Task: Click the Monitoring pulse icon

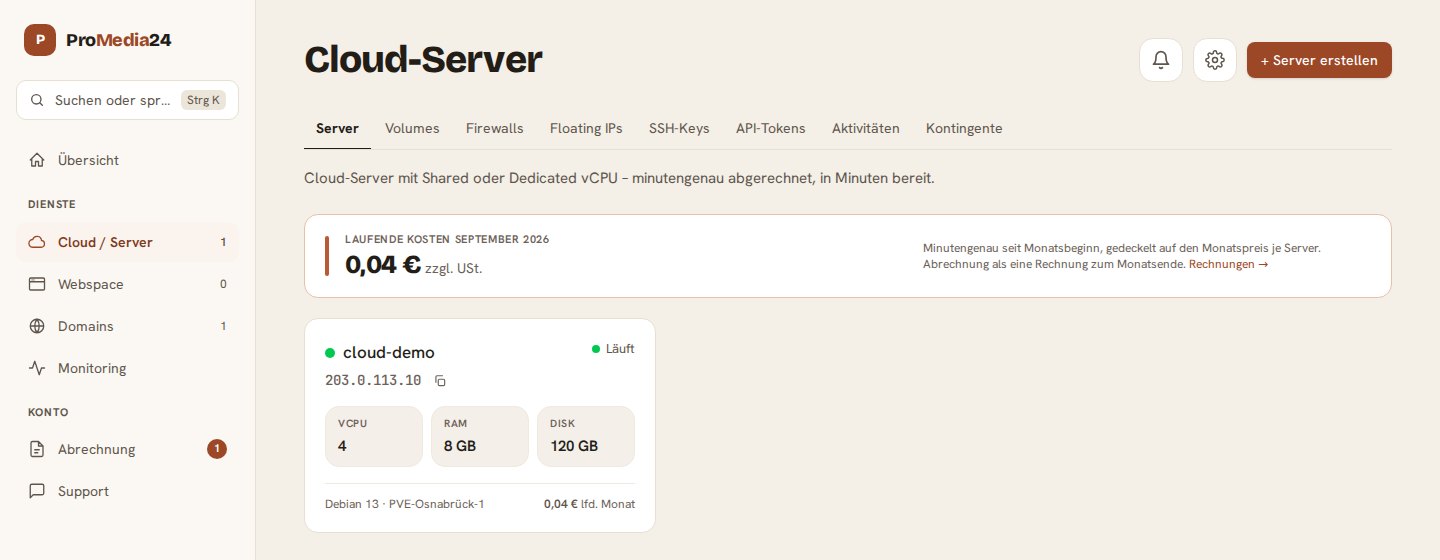Action: 37,368
